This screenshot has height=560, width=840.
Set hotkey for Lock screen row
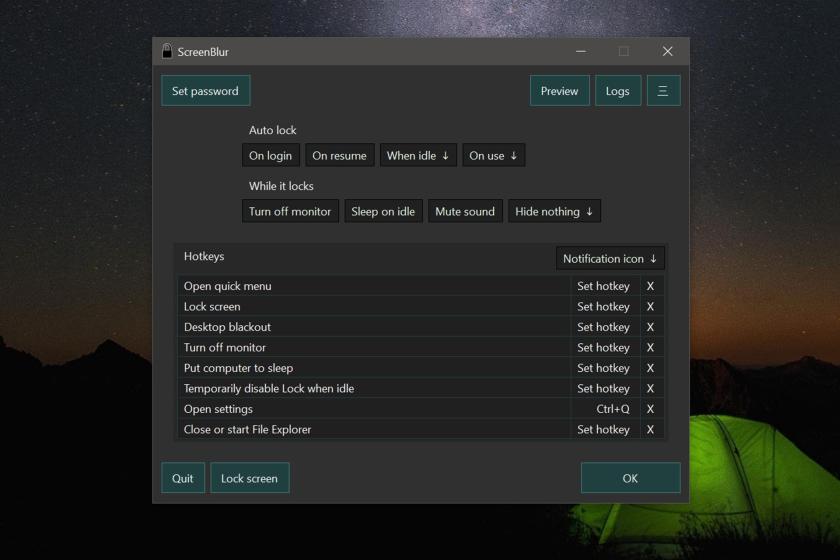click(603, 307)
